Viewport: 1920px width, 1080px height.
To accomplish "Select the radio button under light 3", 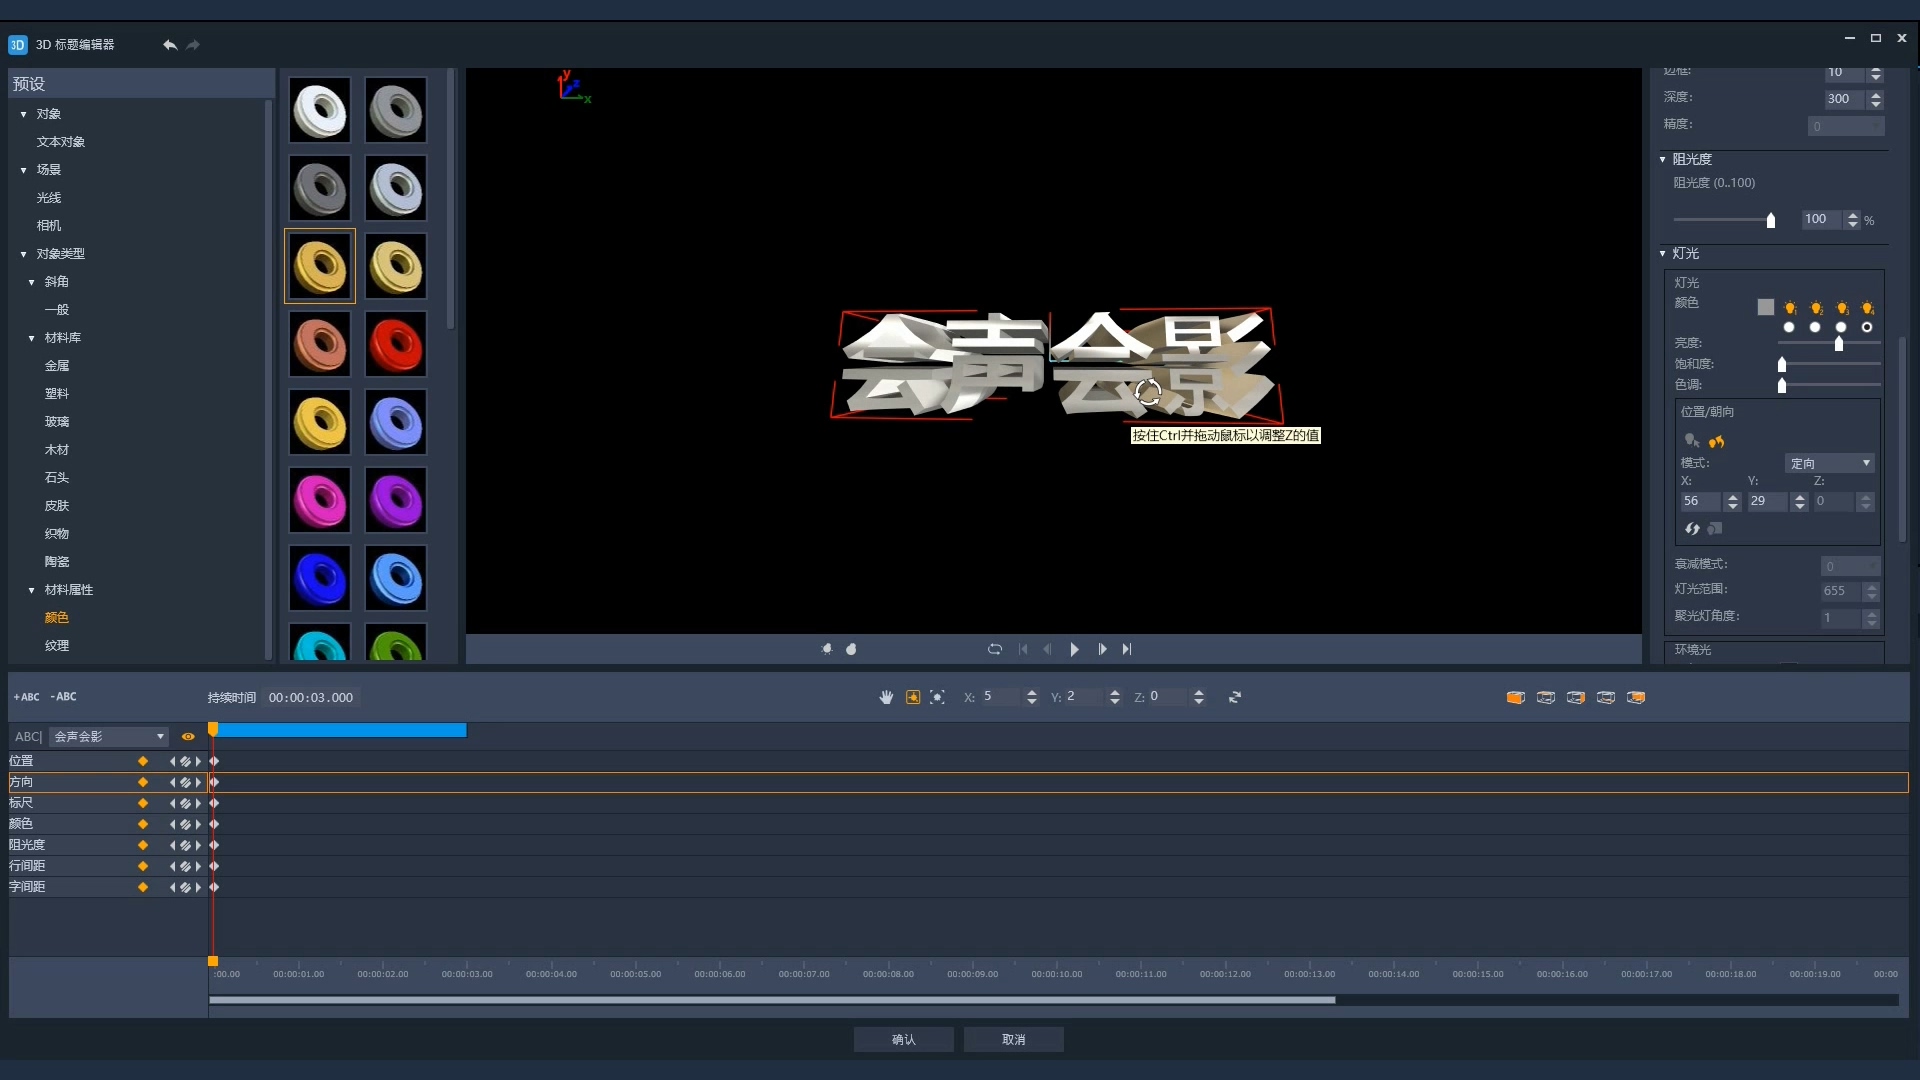I will [1841, 327].
